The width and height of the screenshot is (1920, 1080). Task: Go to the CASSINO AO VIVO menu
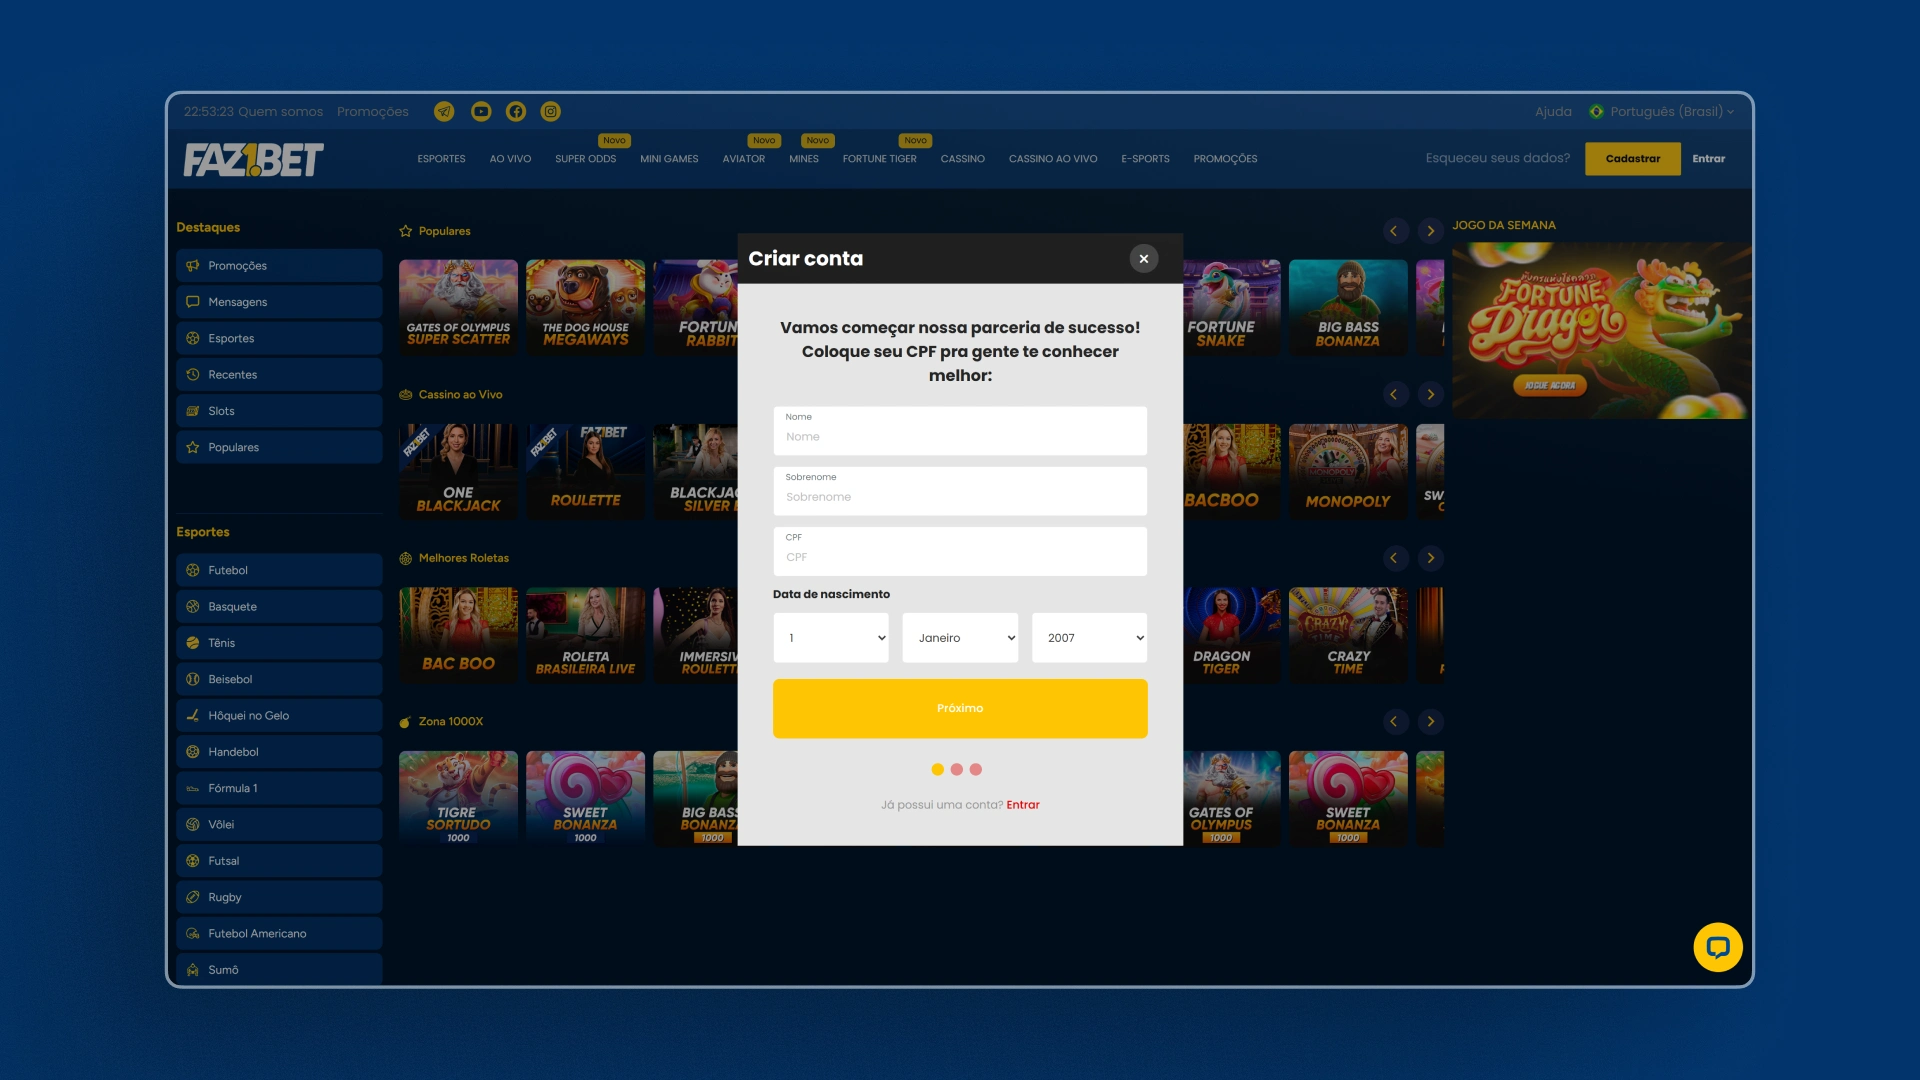pos(1052,159)
